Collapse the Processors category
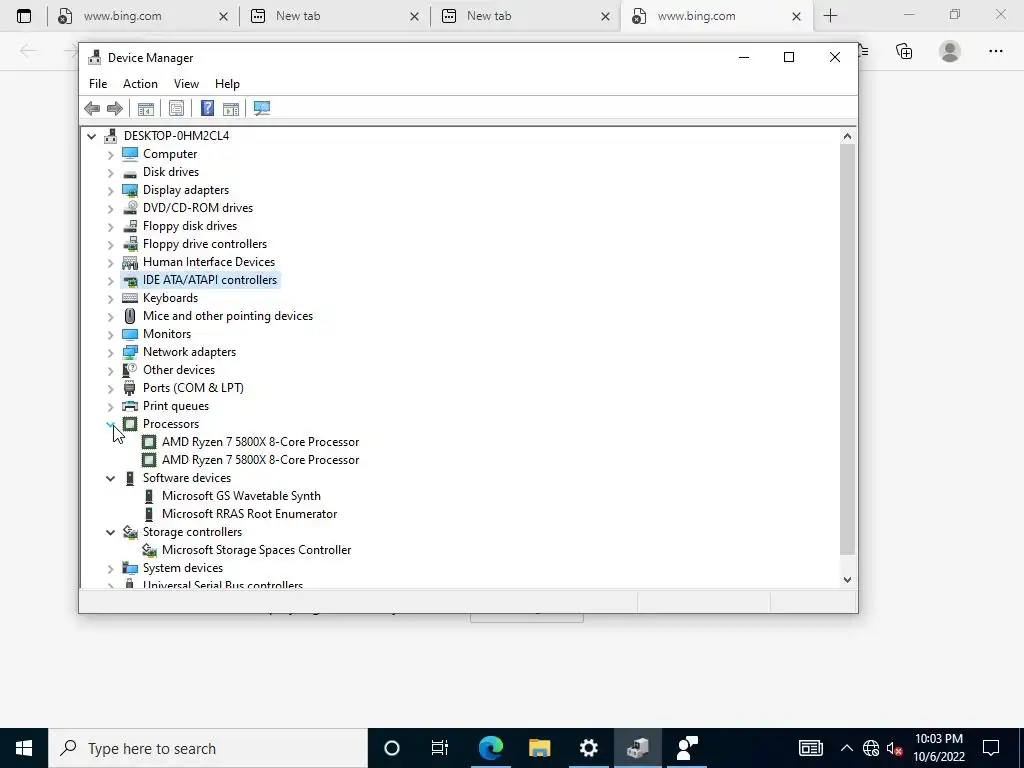The height and width of the screenshot is (768, 1024). (x=110, y=424)
